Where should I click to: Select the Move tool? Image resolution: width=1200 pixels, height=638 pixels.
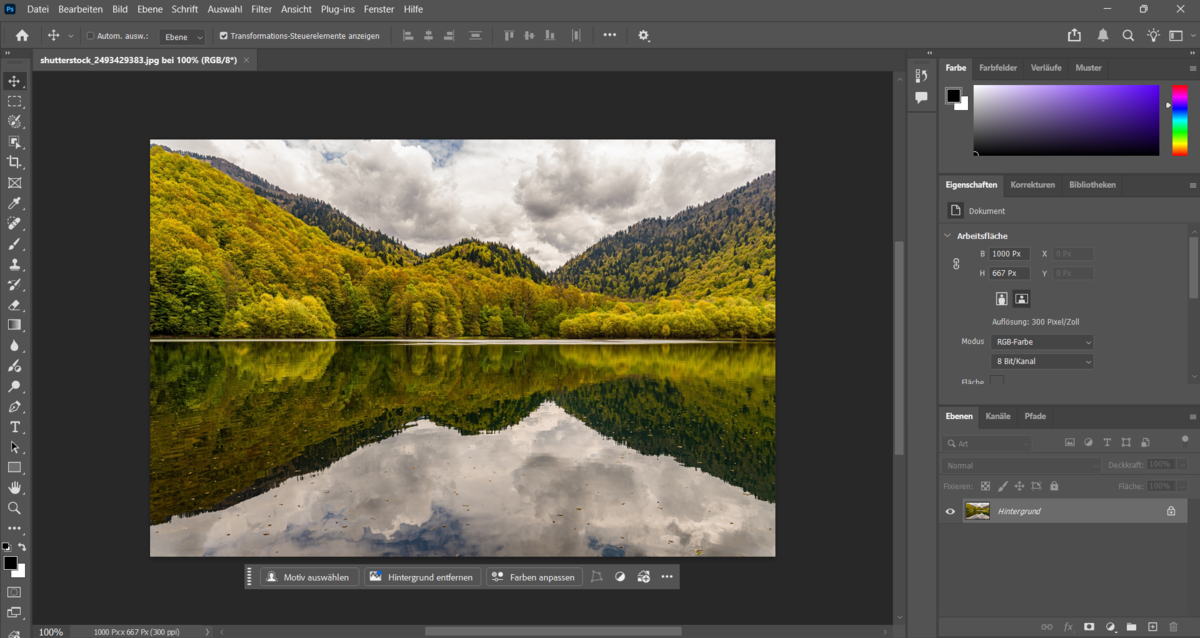(15, 82)
